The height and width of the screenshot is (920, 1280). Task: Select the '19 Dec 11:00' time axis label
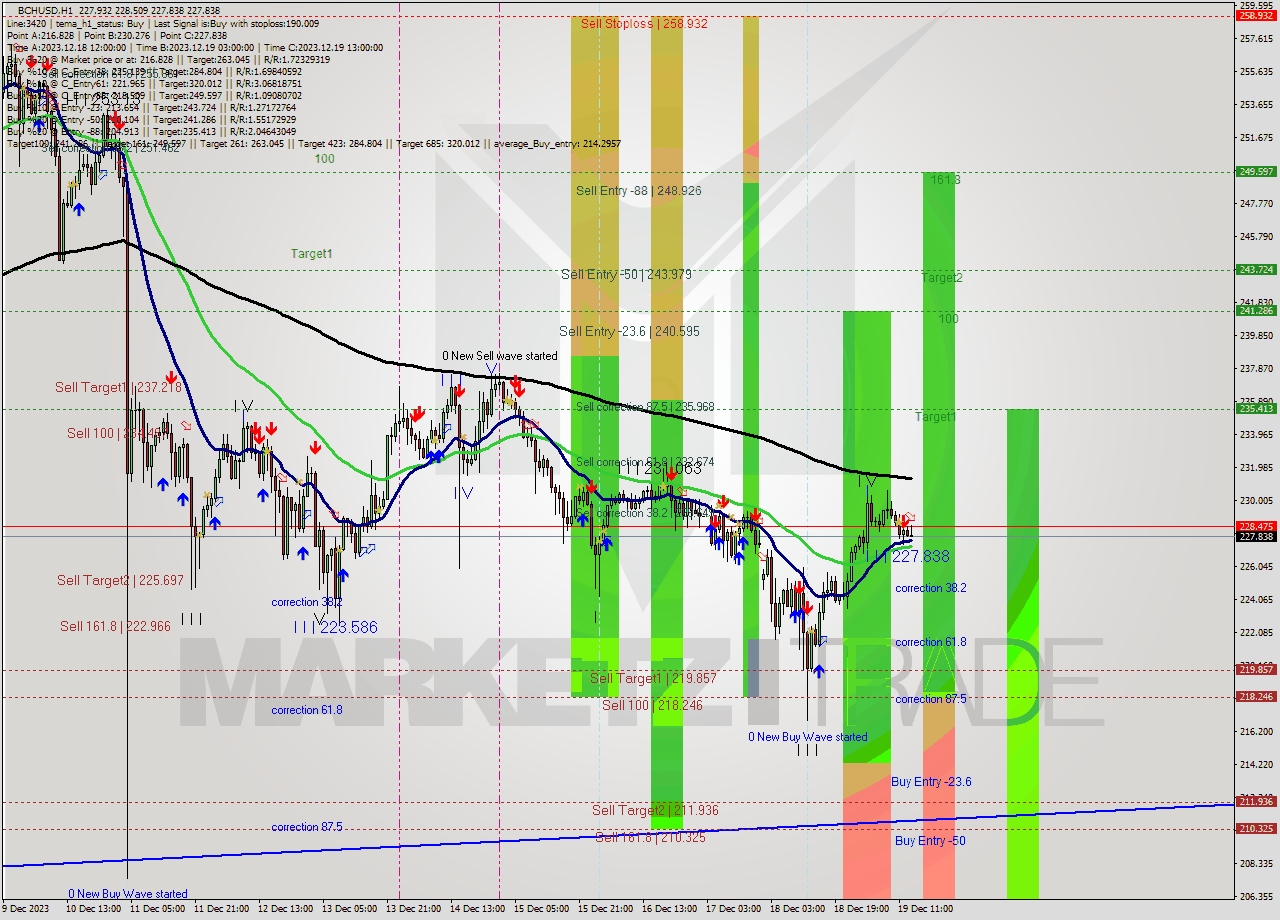[925, 909]
